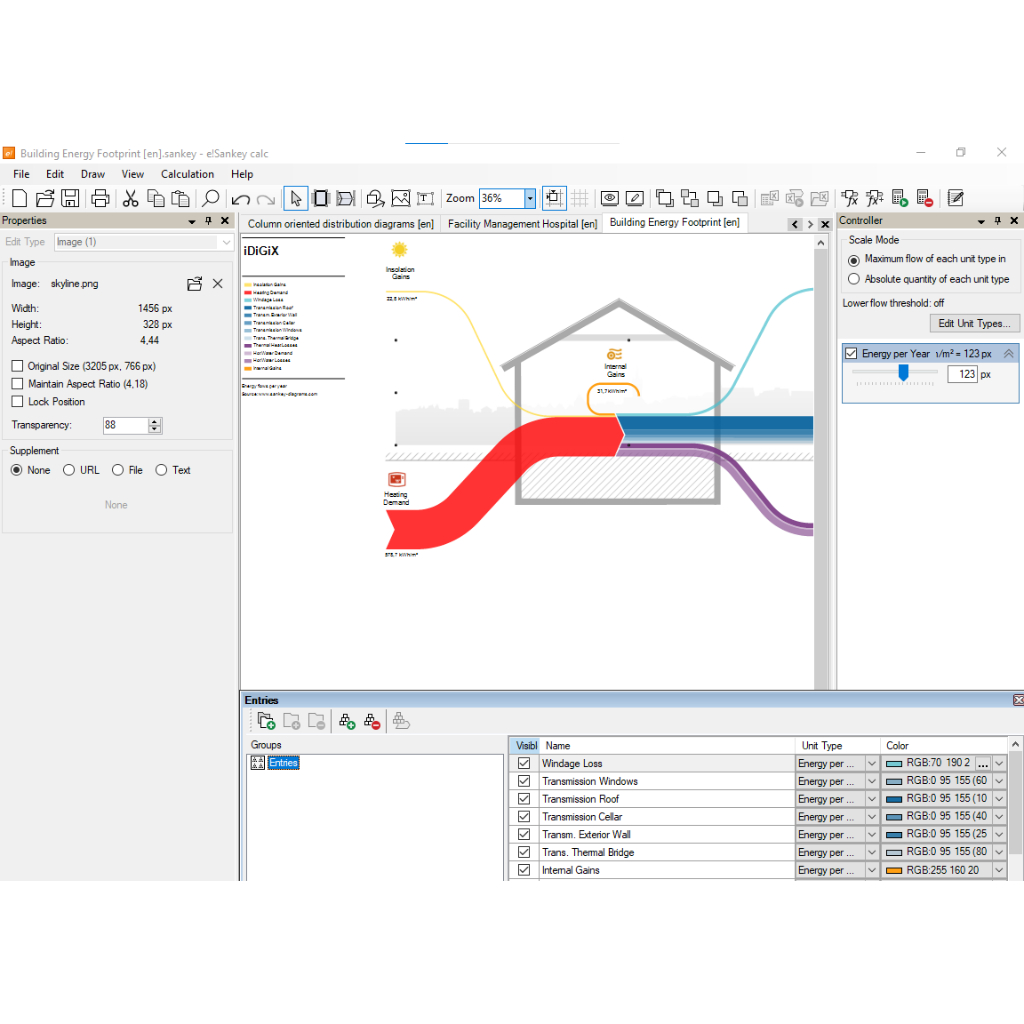Open the Controller panel options arrow
Viewport: 1024px width, 1024px height.
[x=981, y=221]
